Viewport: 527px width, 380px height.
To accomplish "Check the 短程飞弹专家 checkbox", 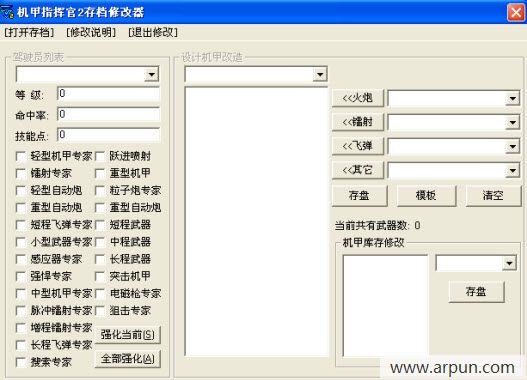I will pyautogui.click(x=21, y=225).
